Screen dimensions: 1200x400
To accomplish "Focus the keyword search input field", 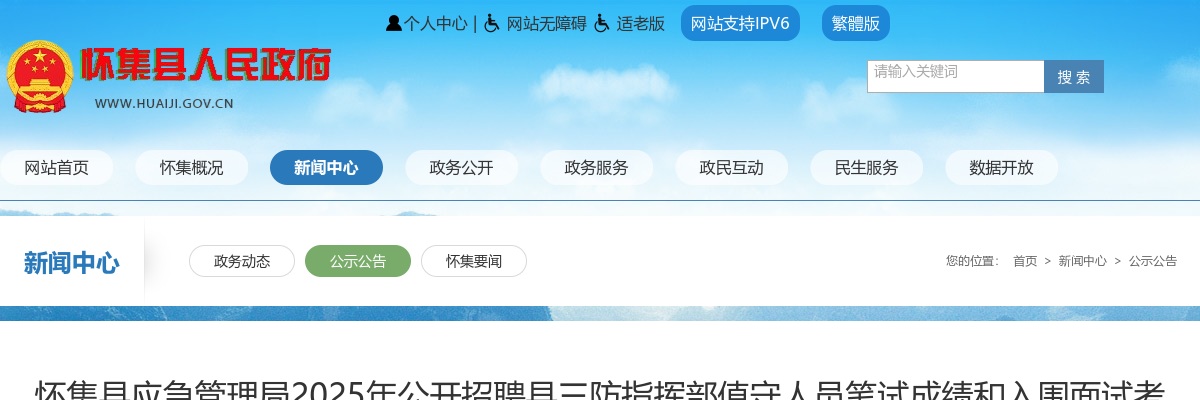I will [955, 76].
